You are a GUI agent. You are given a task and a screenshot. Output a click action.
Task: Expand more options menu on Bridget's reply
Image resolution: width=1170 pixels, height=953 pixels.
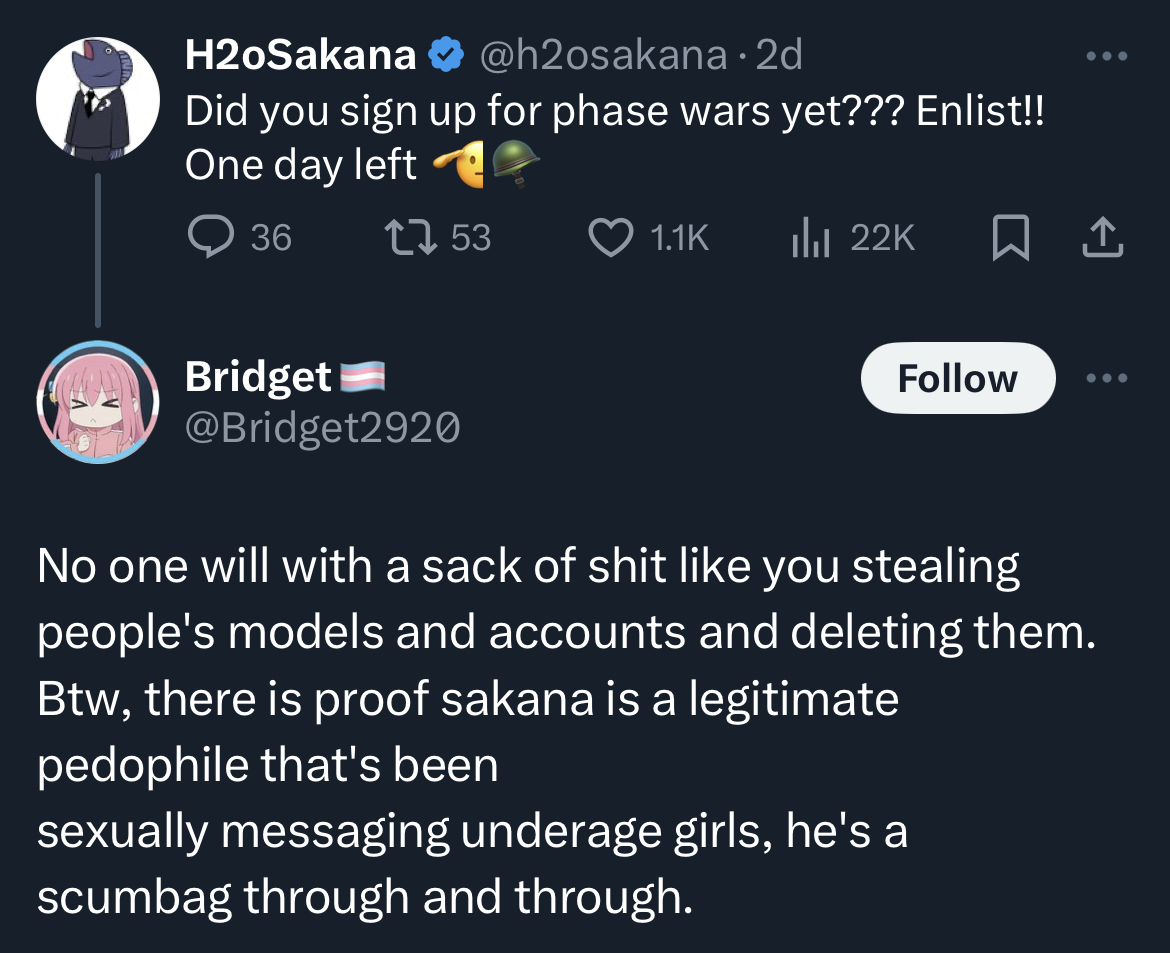[1107, 378]
